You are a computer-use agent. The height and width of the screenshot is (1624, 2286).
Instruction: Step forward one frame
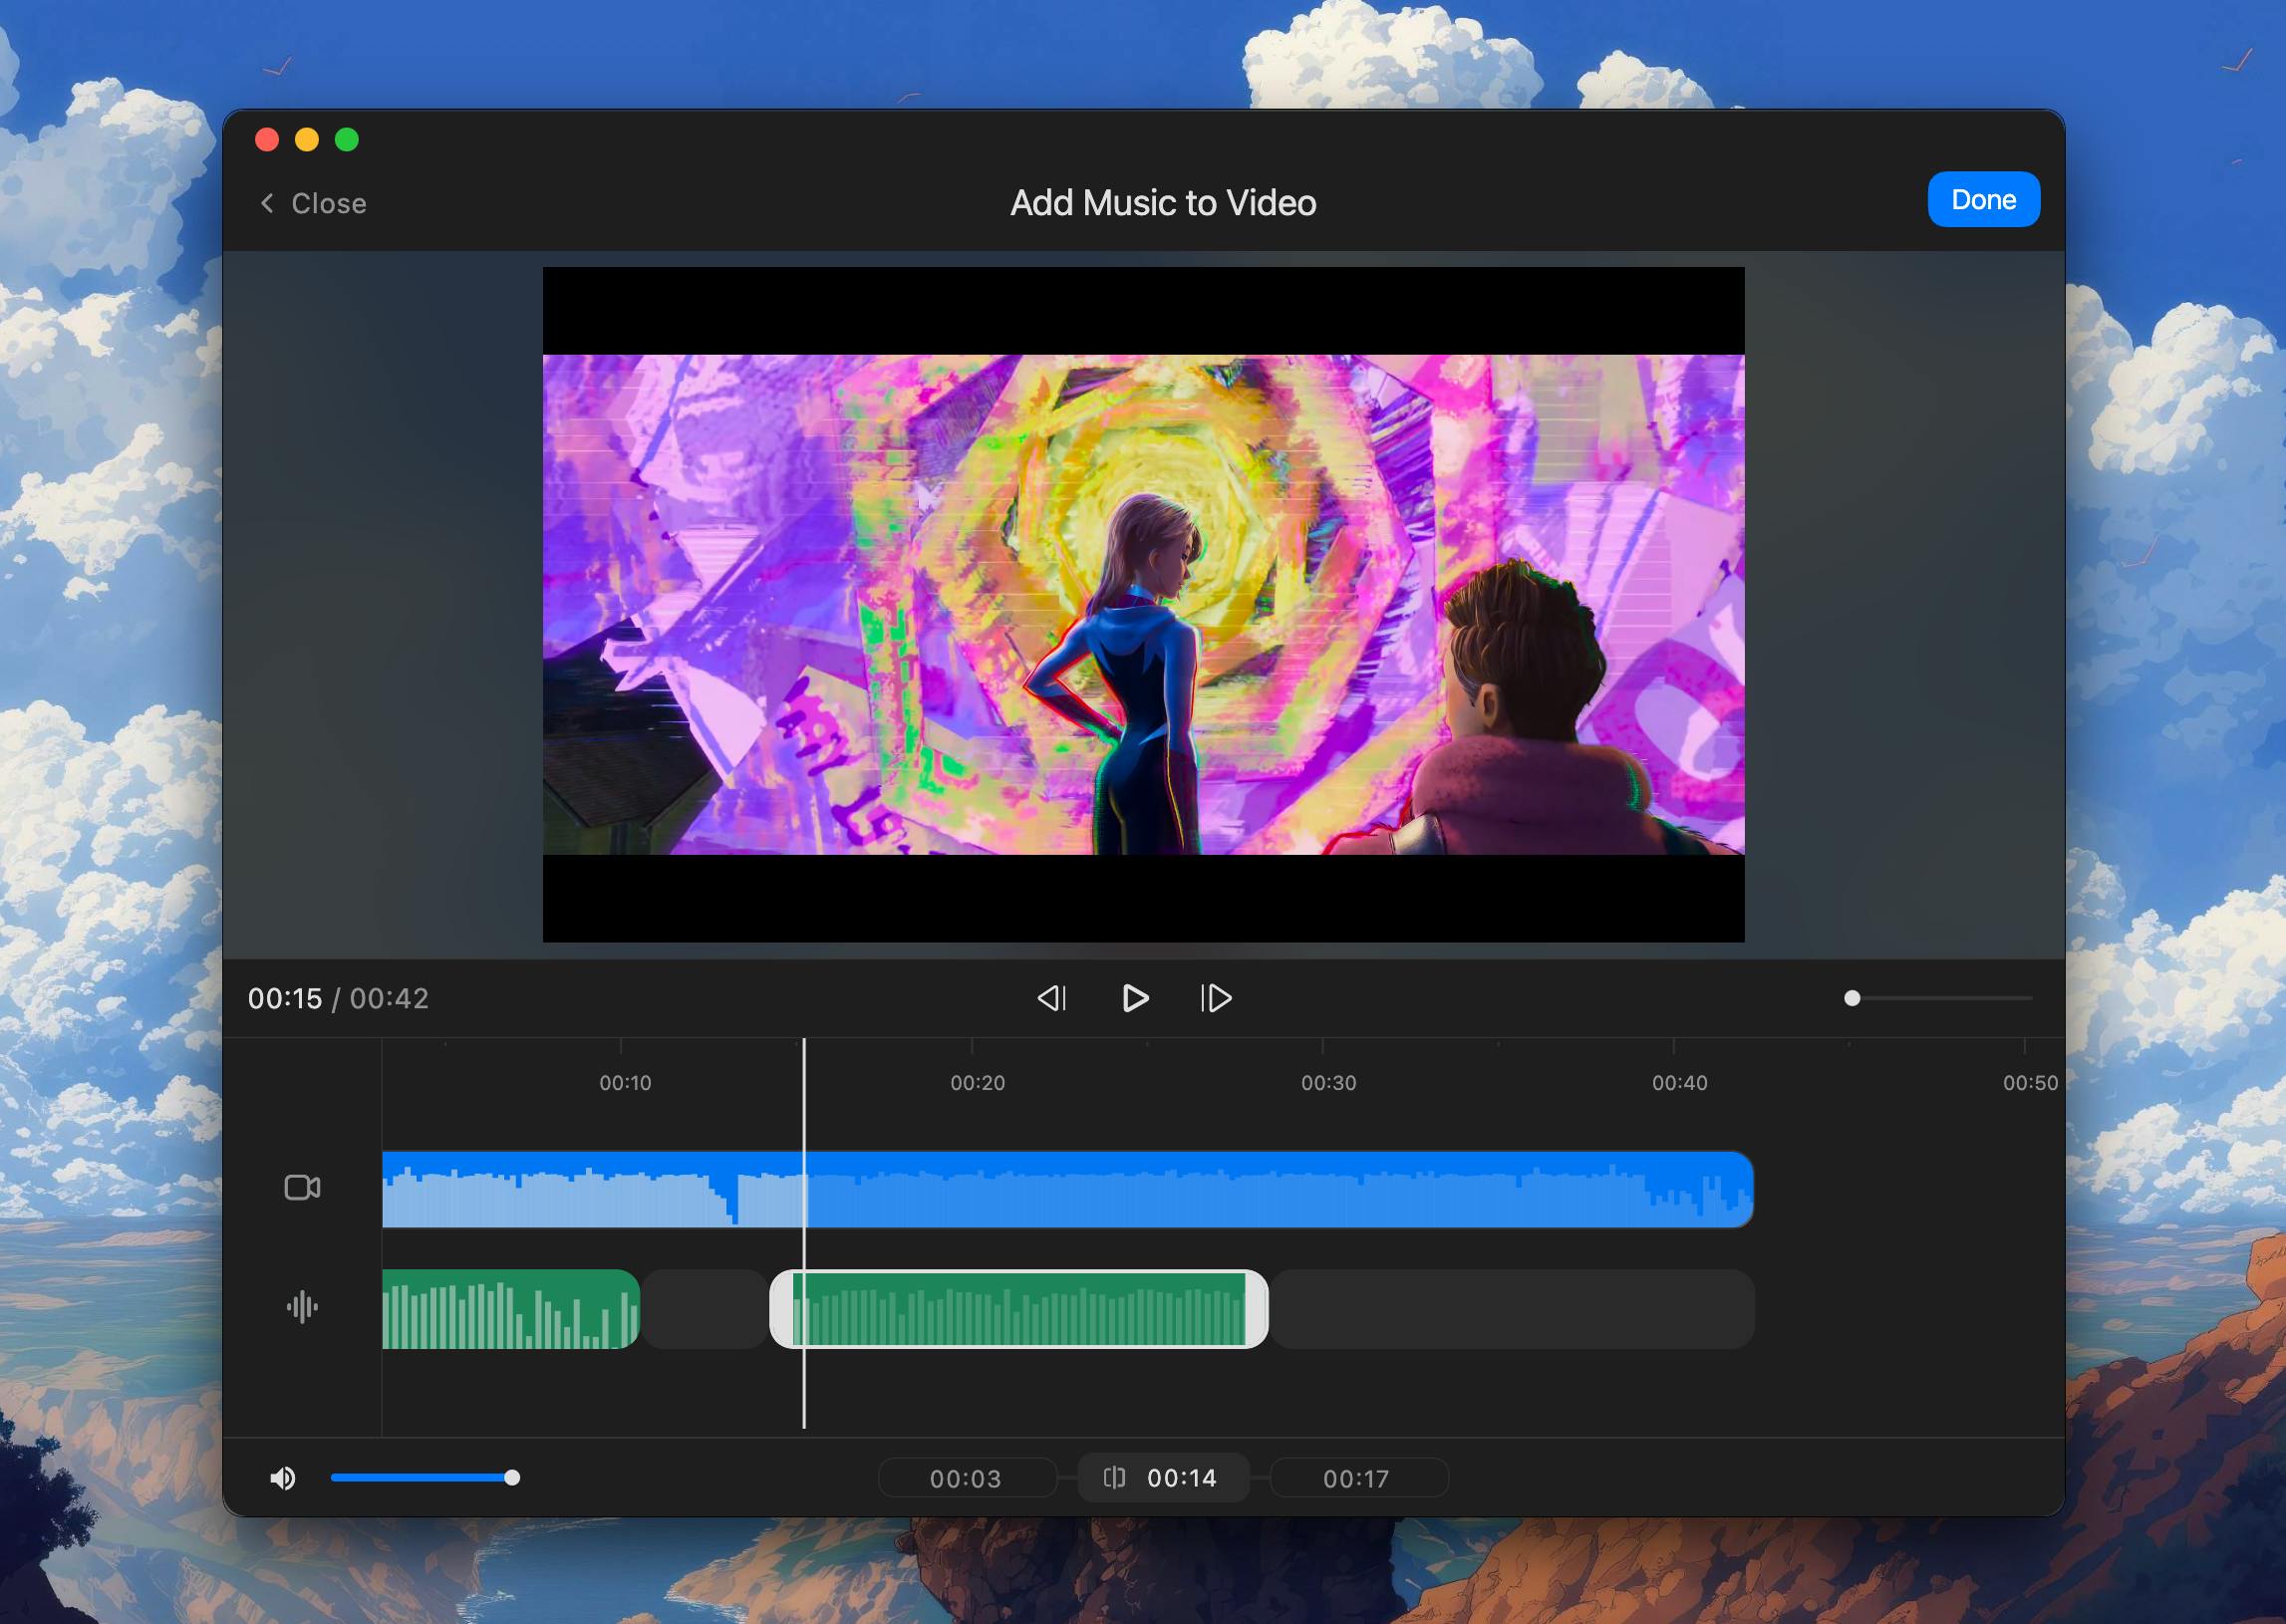coord(1216,998)
